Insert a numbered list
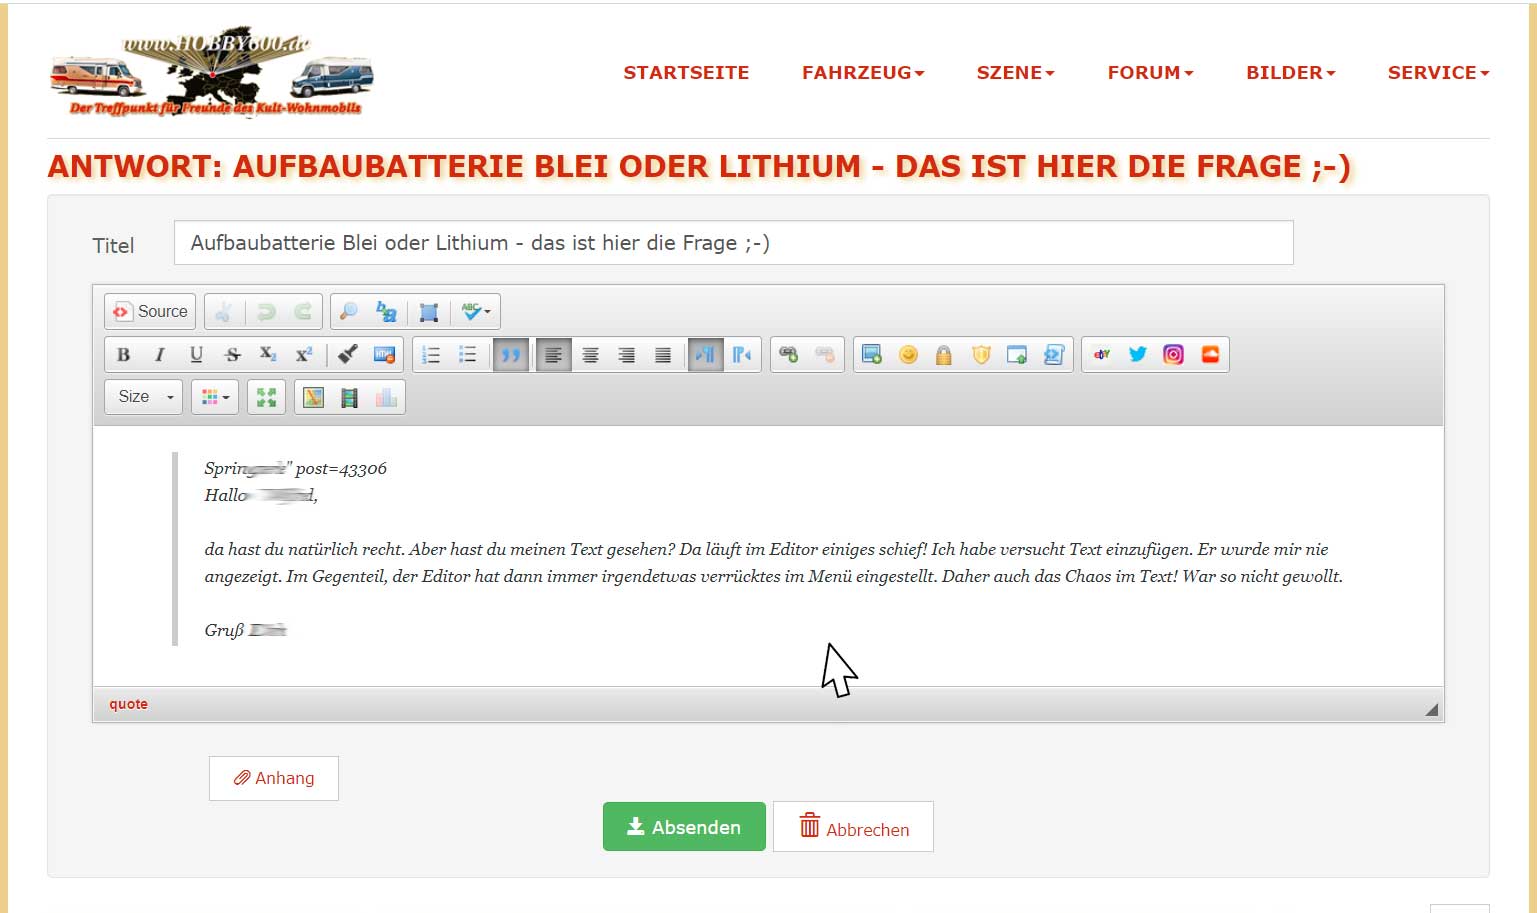Viewport: 1537px width, 913px height. click(431, 355)
